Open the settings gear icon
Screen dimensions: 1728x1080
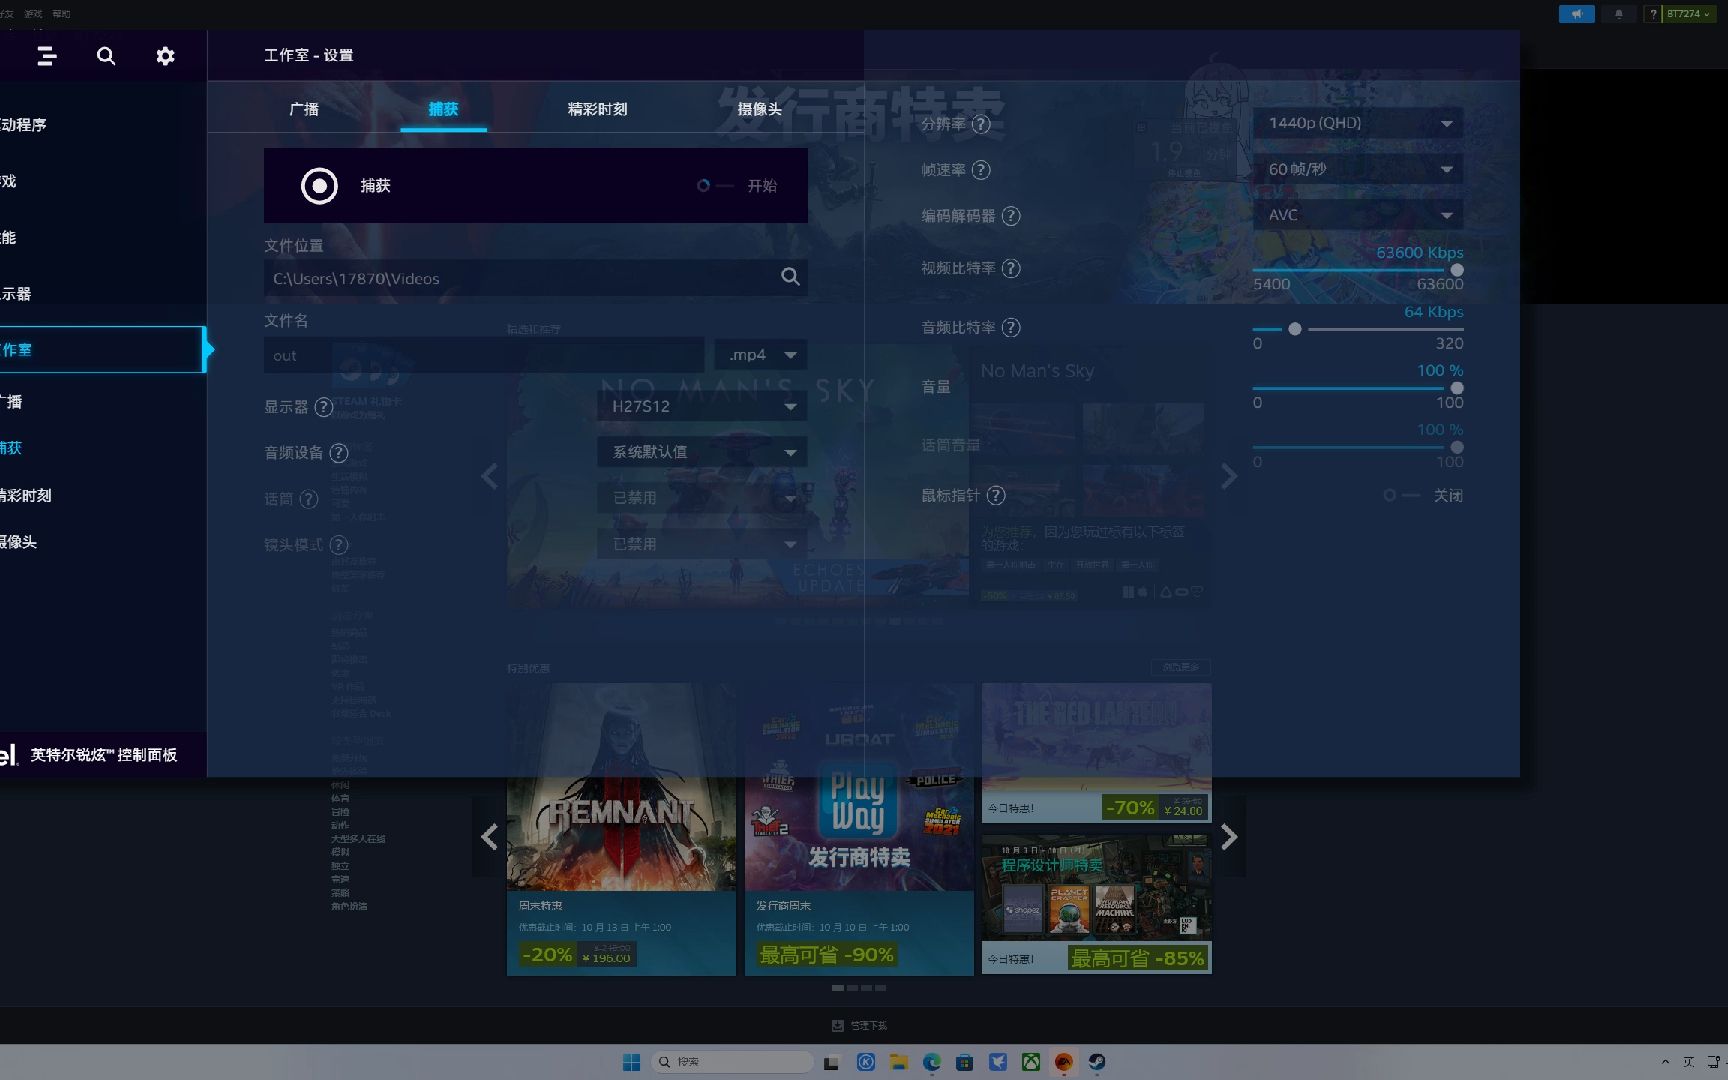click(x=166, y=56)
